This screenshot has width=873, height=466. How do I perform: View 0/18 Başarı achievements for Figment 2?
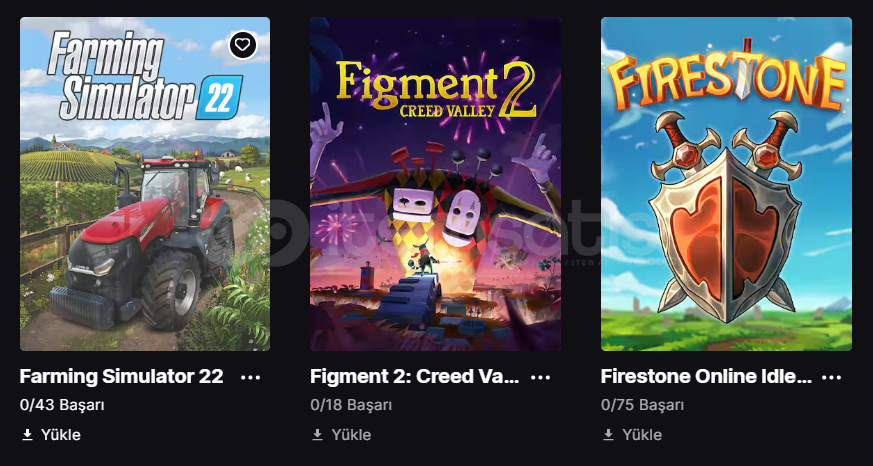(x=351, y=406)
